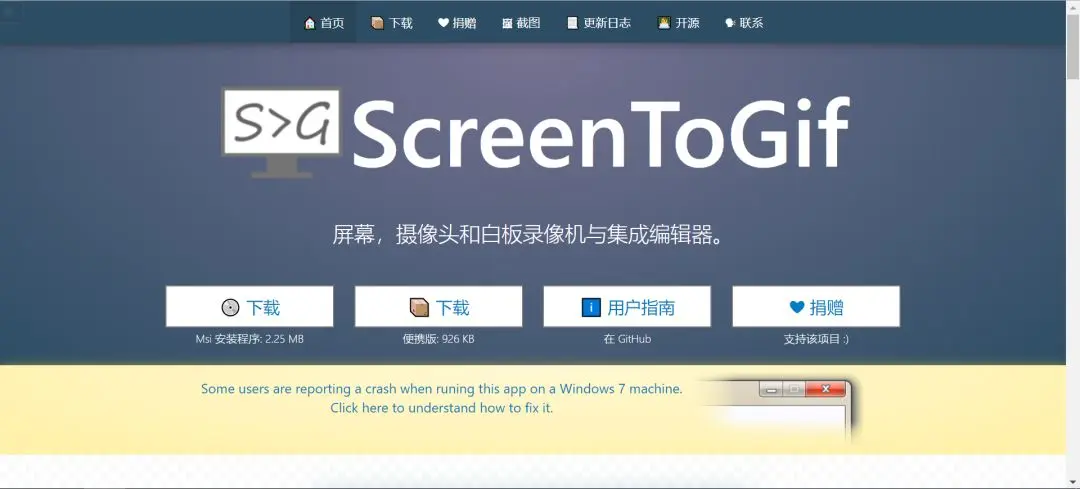Open the 首页 home menu item
Viewport: 1080px width, 489px height.
pyautogui.click(x=323, y=23)
